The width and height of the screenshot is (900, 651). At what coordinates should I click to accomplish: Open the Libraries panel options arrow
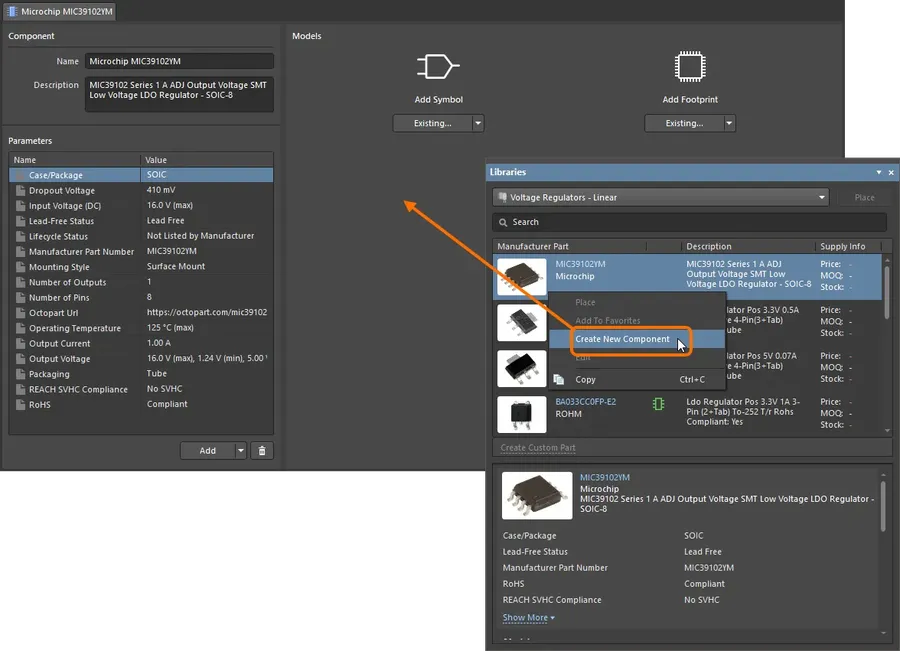(879, 172)
